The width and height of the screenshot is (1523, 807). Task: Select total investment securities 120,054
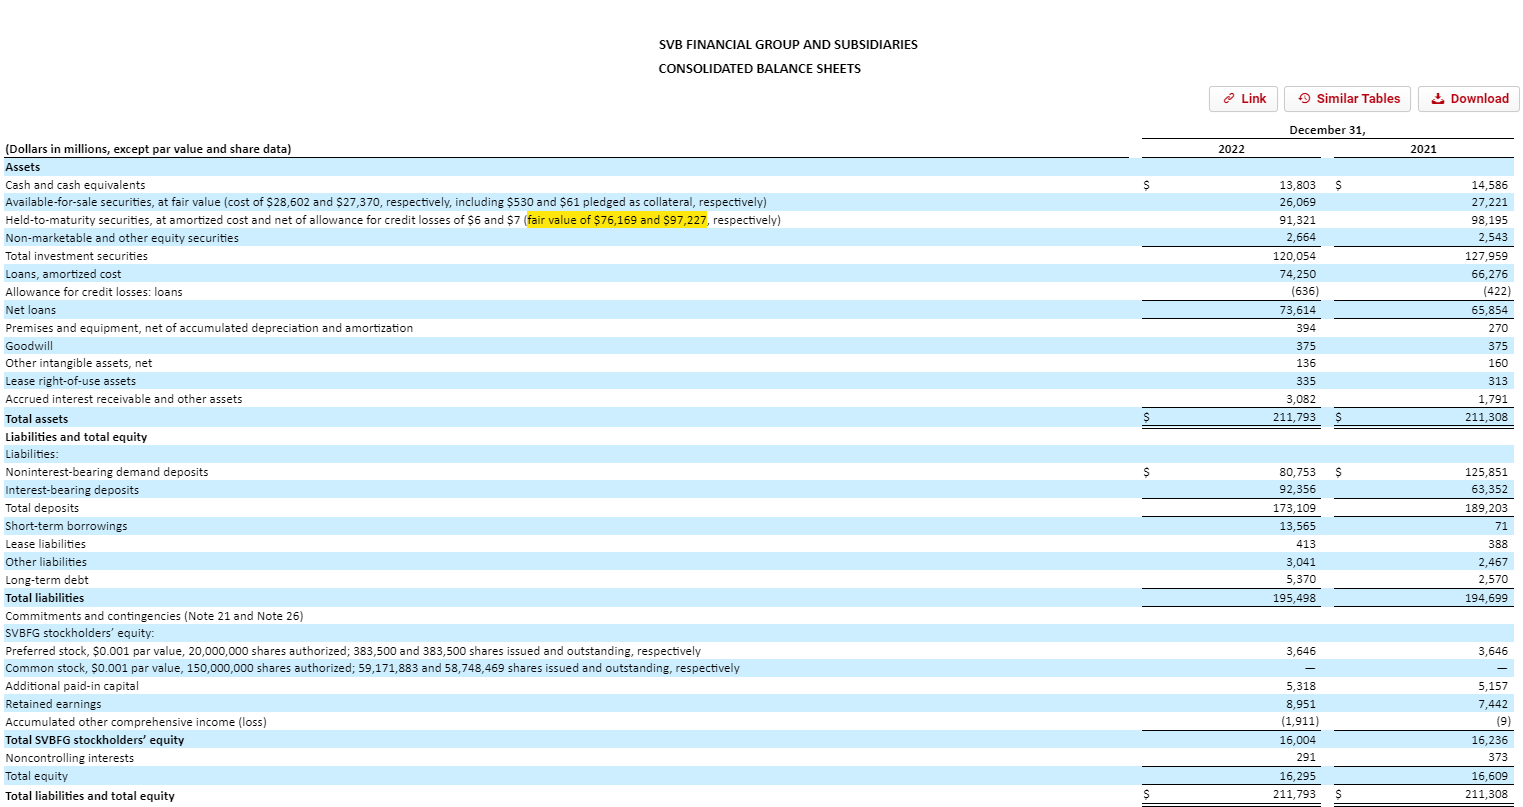pos(1294,256)
